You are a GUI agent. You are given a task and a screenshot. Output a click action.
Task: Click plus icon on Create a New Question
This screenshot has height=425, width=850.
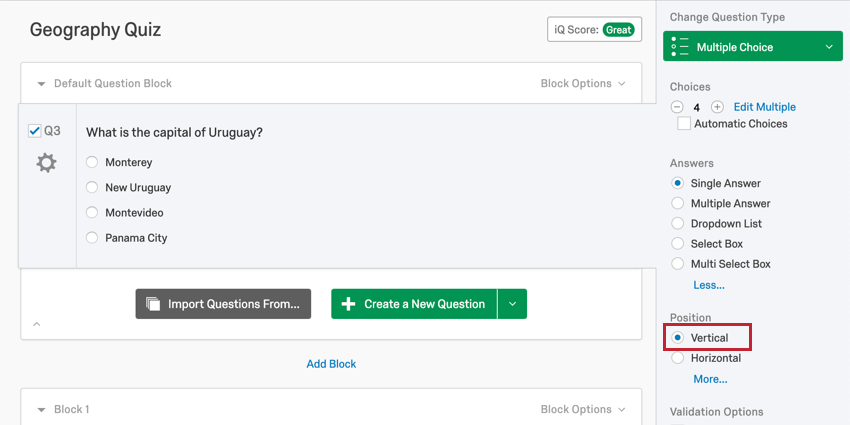coord(348,304)
